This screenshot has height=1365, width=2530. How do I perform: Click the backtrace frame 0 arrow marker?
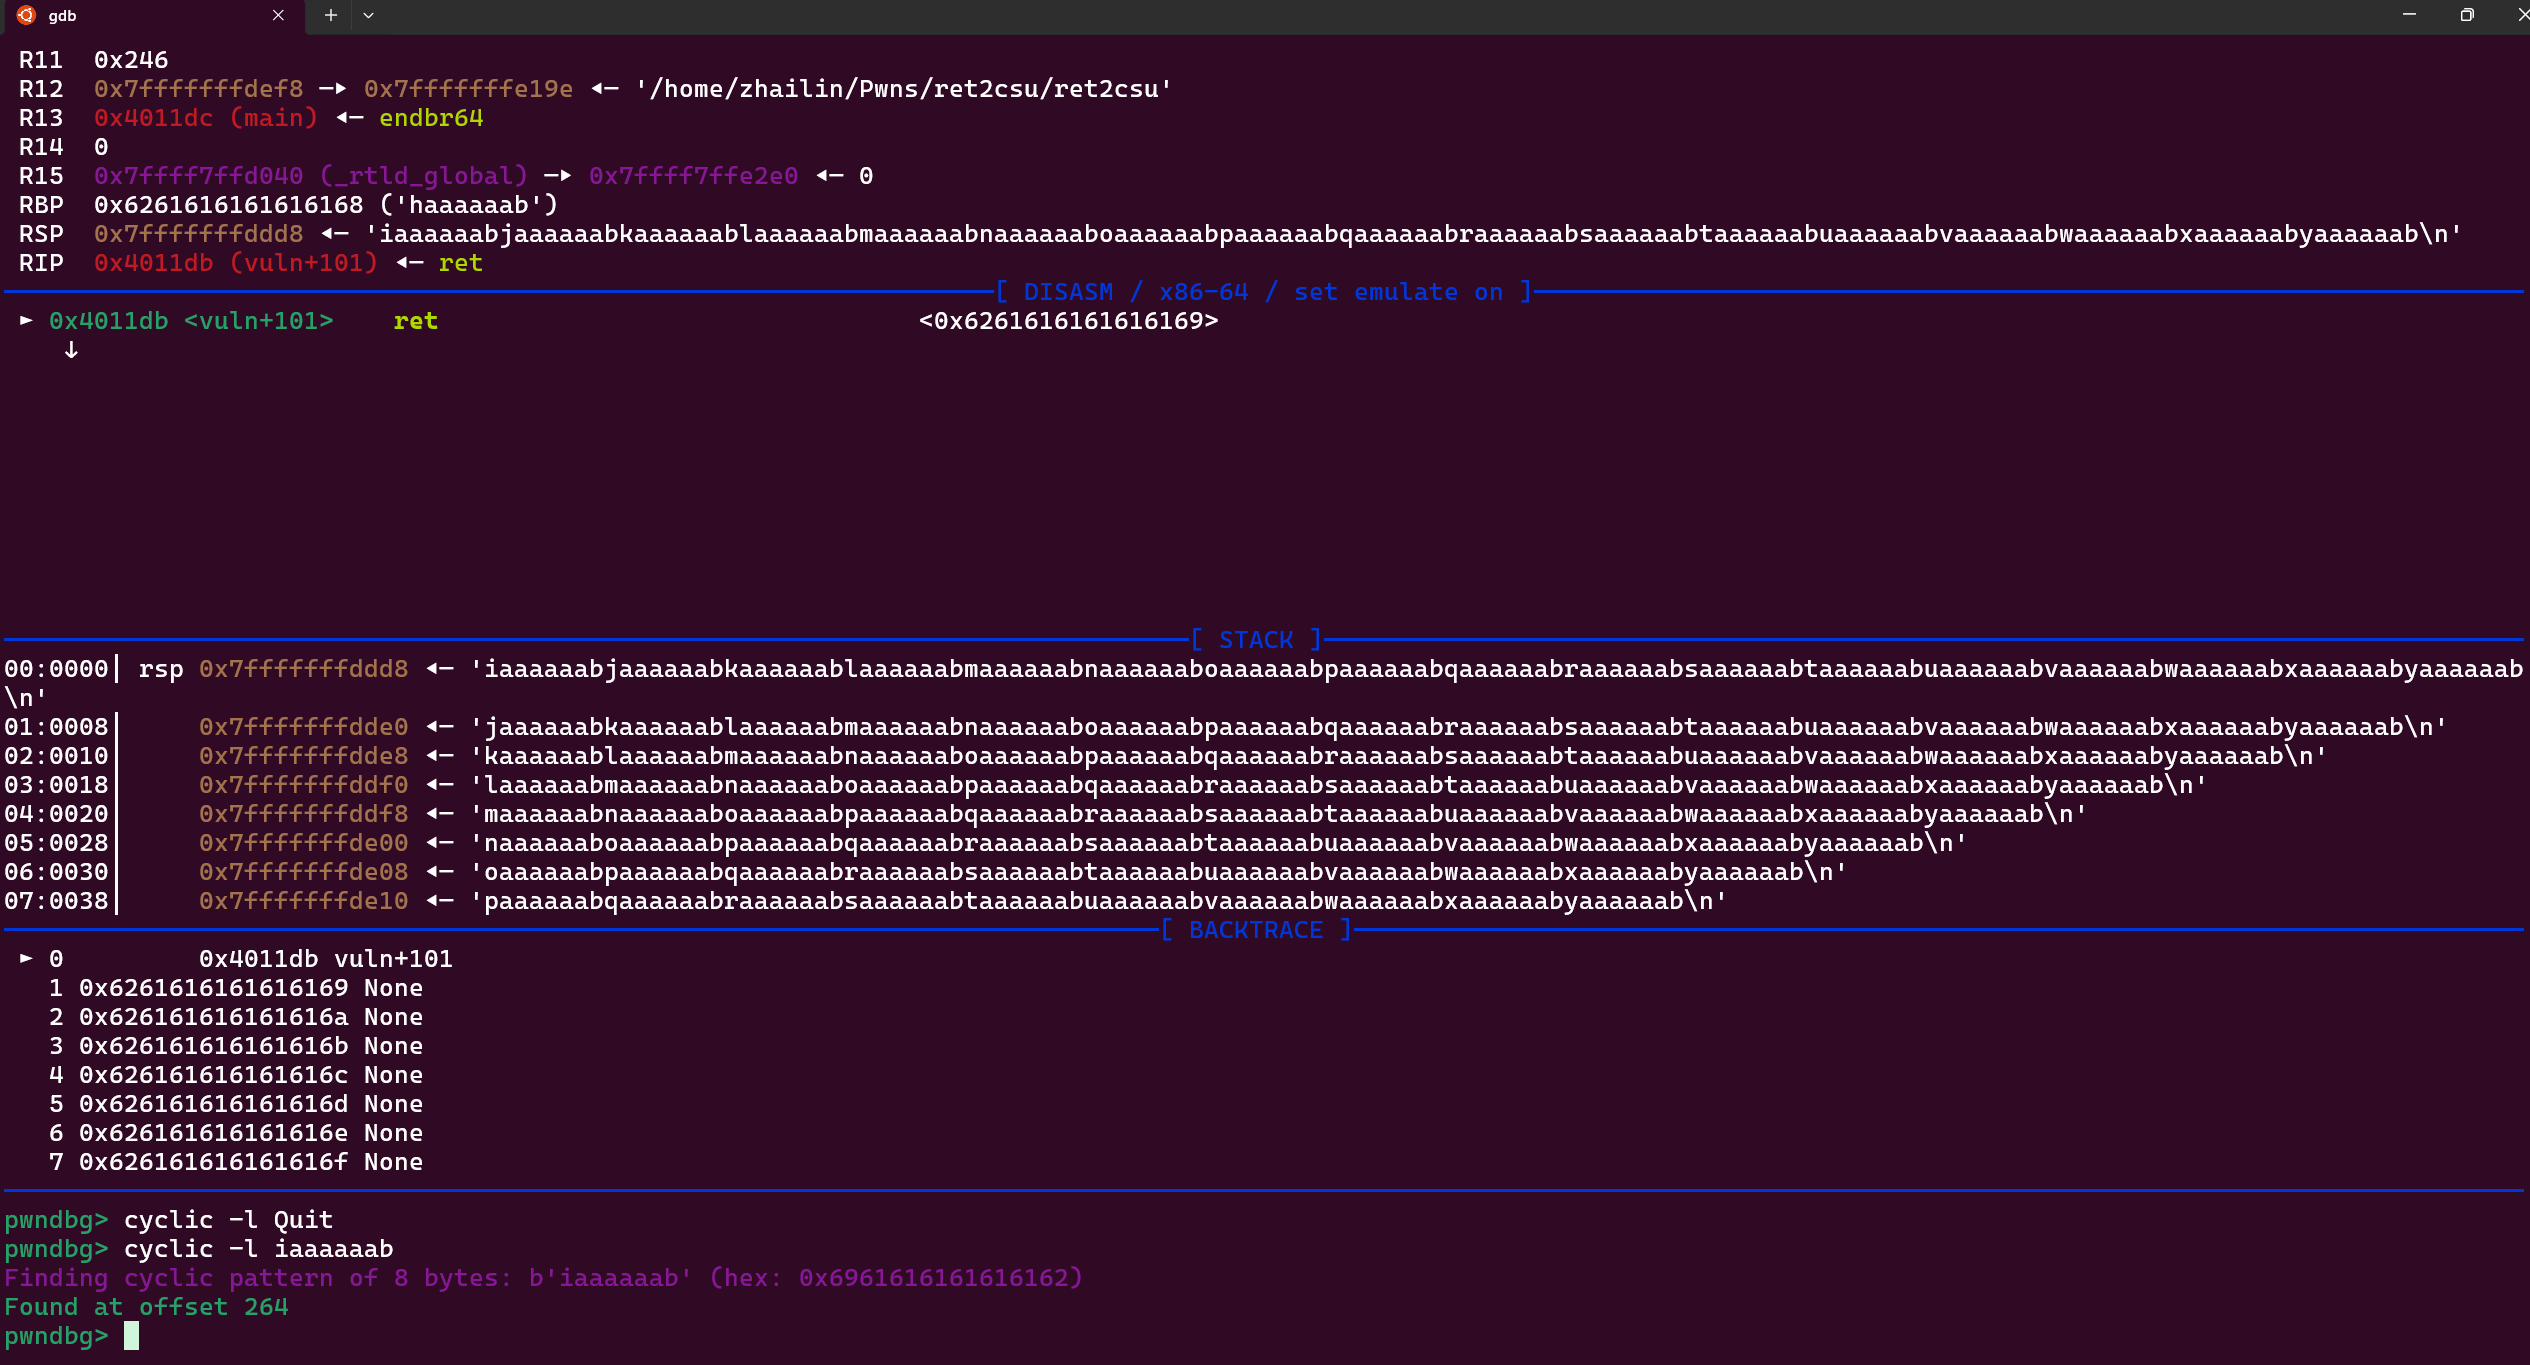(27, 959)
